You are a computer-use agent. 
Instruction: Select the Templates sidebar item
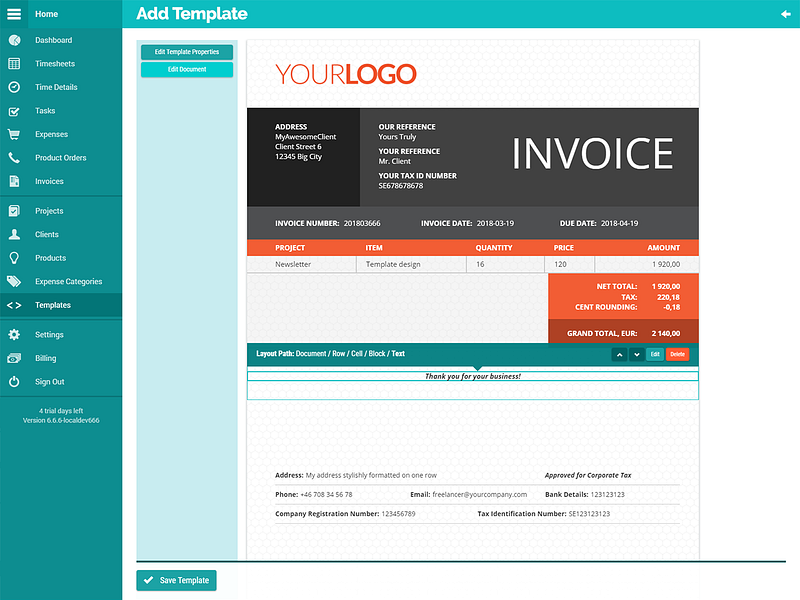61,305
